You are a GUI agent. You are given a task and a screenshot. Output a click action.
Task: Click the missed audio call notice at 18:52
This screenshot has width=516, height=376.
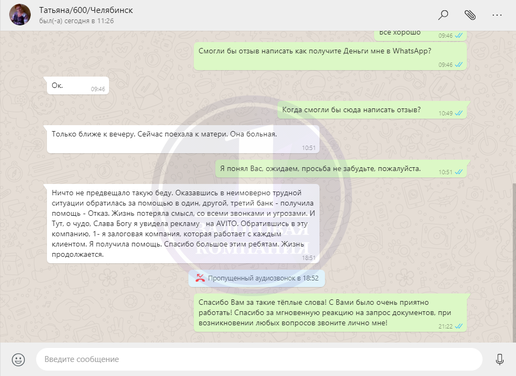coord(256,278)
